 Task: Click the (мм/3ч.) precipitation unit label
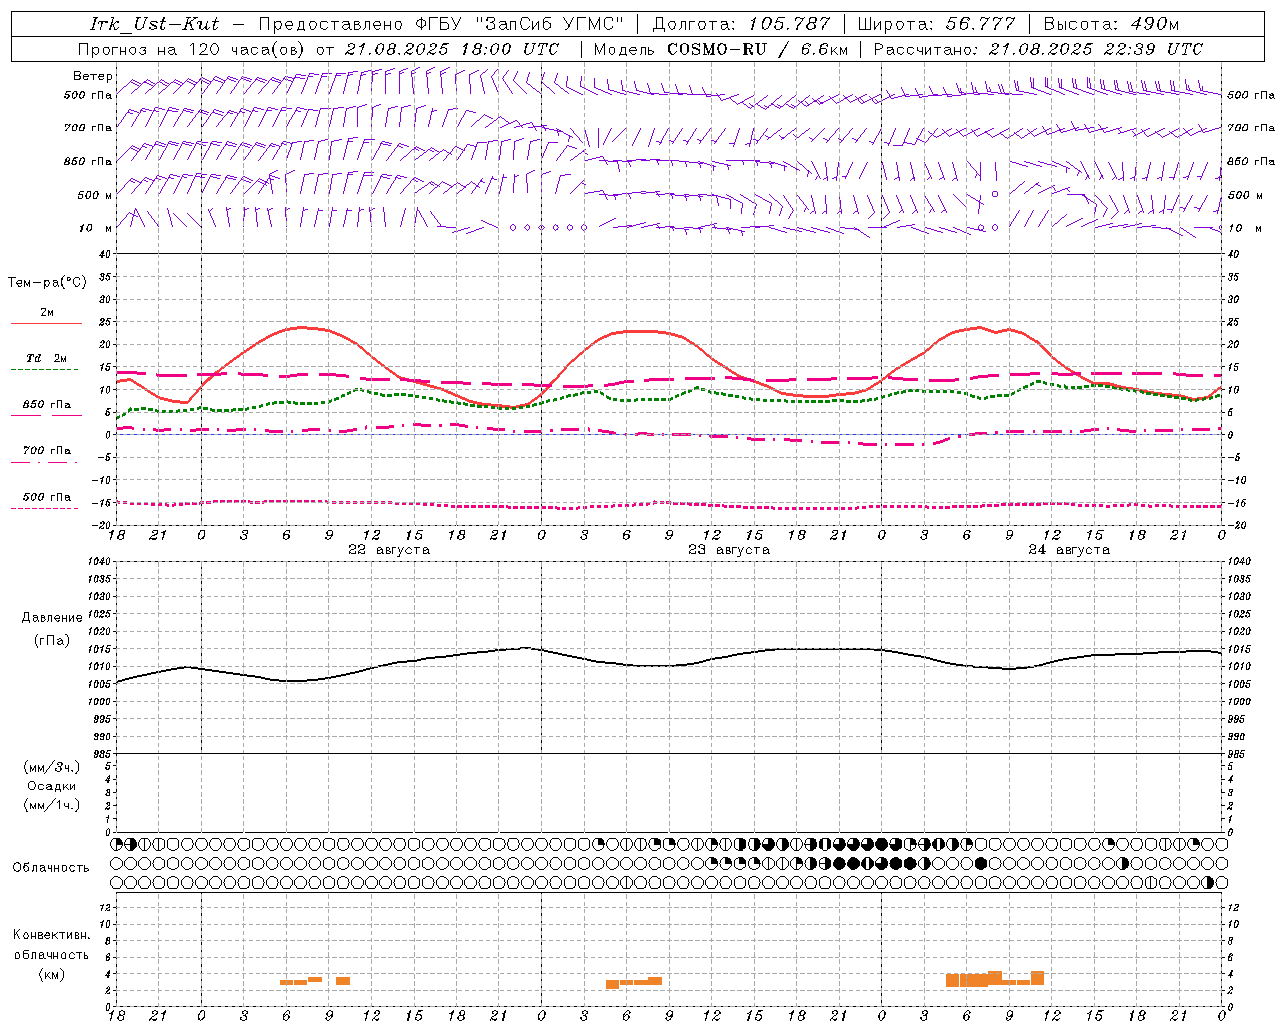coord(52,767)
